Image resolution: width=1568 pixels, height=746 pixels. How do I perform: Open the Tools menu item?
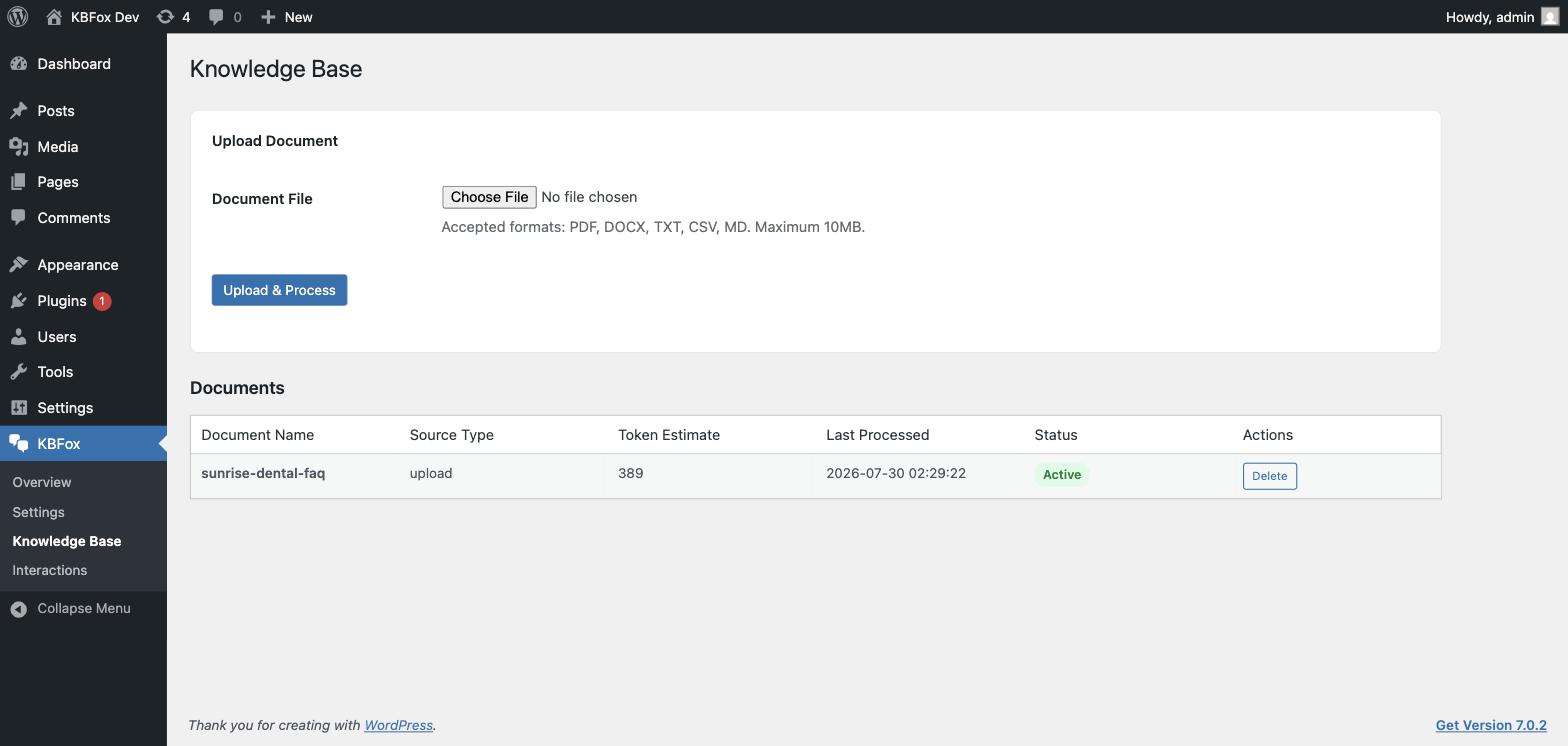tap(83, 372)
